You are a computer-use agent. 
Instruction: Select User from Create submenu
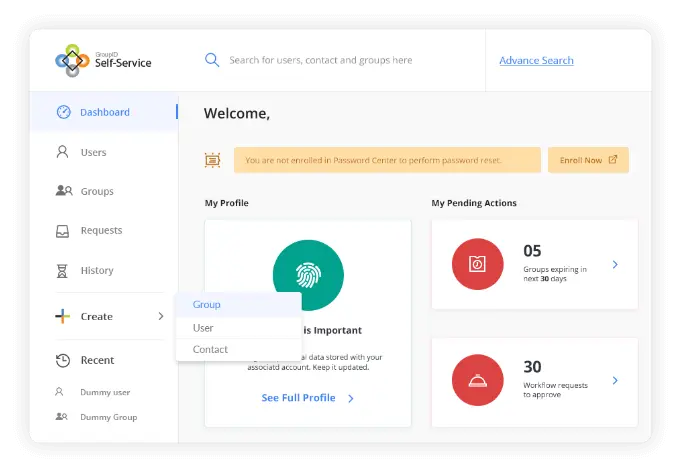tap(203, 328)
